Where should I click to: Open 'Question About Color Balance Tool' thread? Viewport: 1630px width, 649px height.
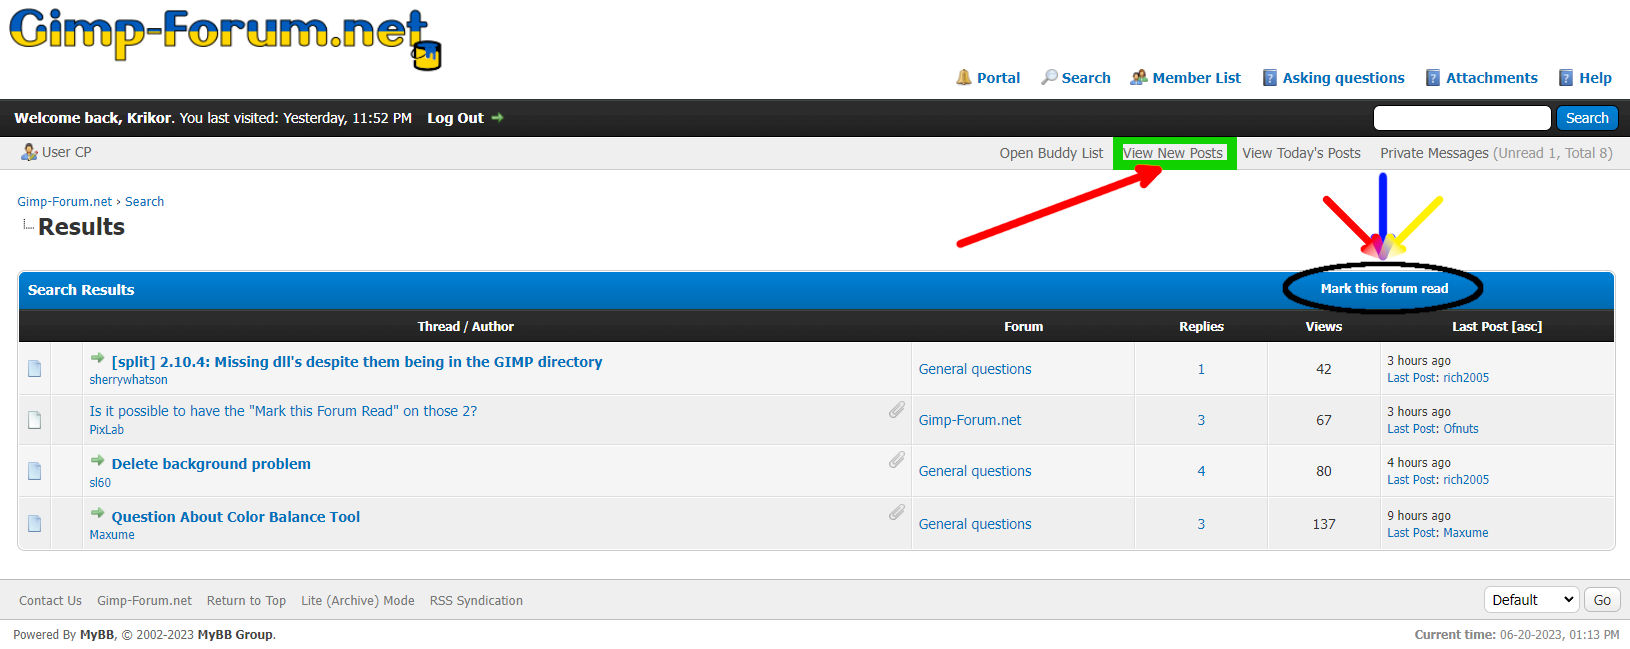tap(236, 517)
